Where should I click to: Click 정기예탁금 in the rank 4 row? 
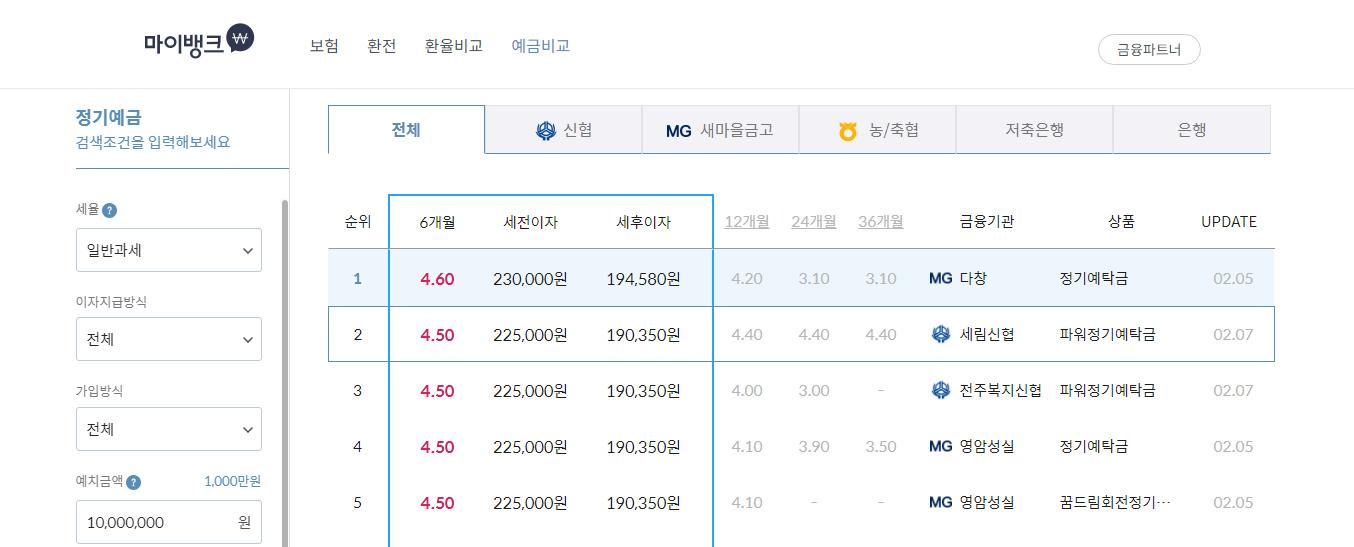1094,446
